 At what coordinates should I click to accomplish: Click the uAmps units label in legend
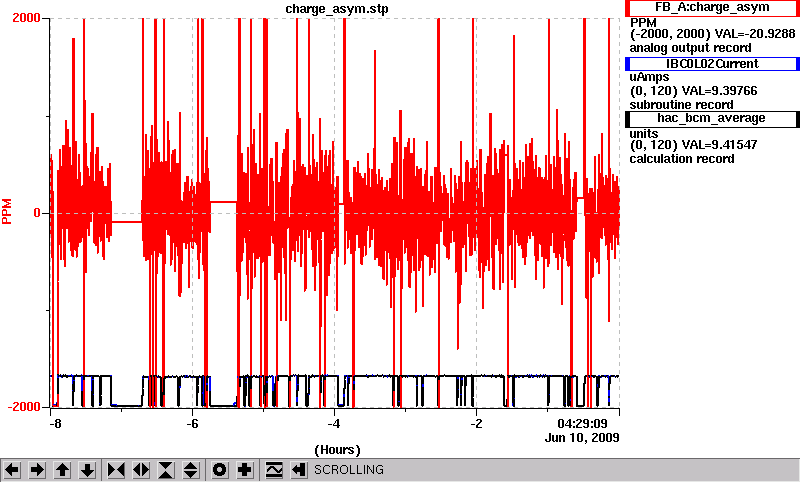(649, 77)
